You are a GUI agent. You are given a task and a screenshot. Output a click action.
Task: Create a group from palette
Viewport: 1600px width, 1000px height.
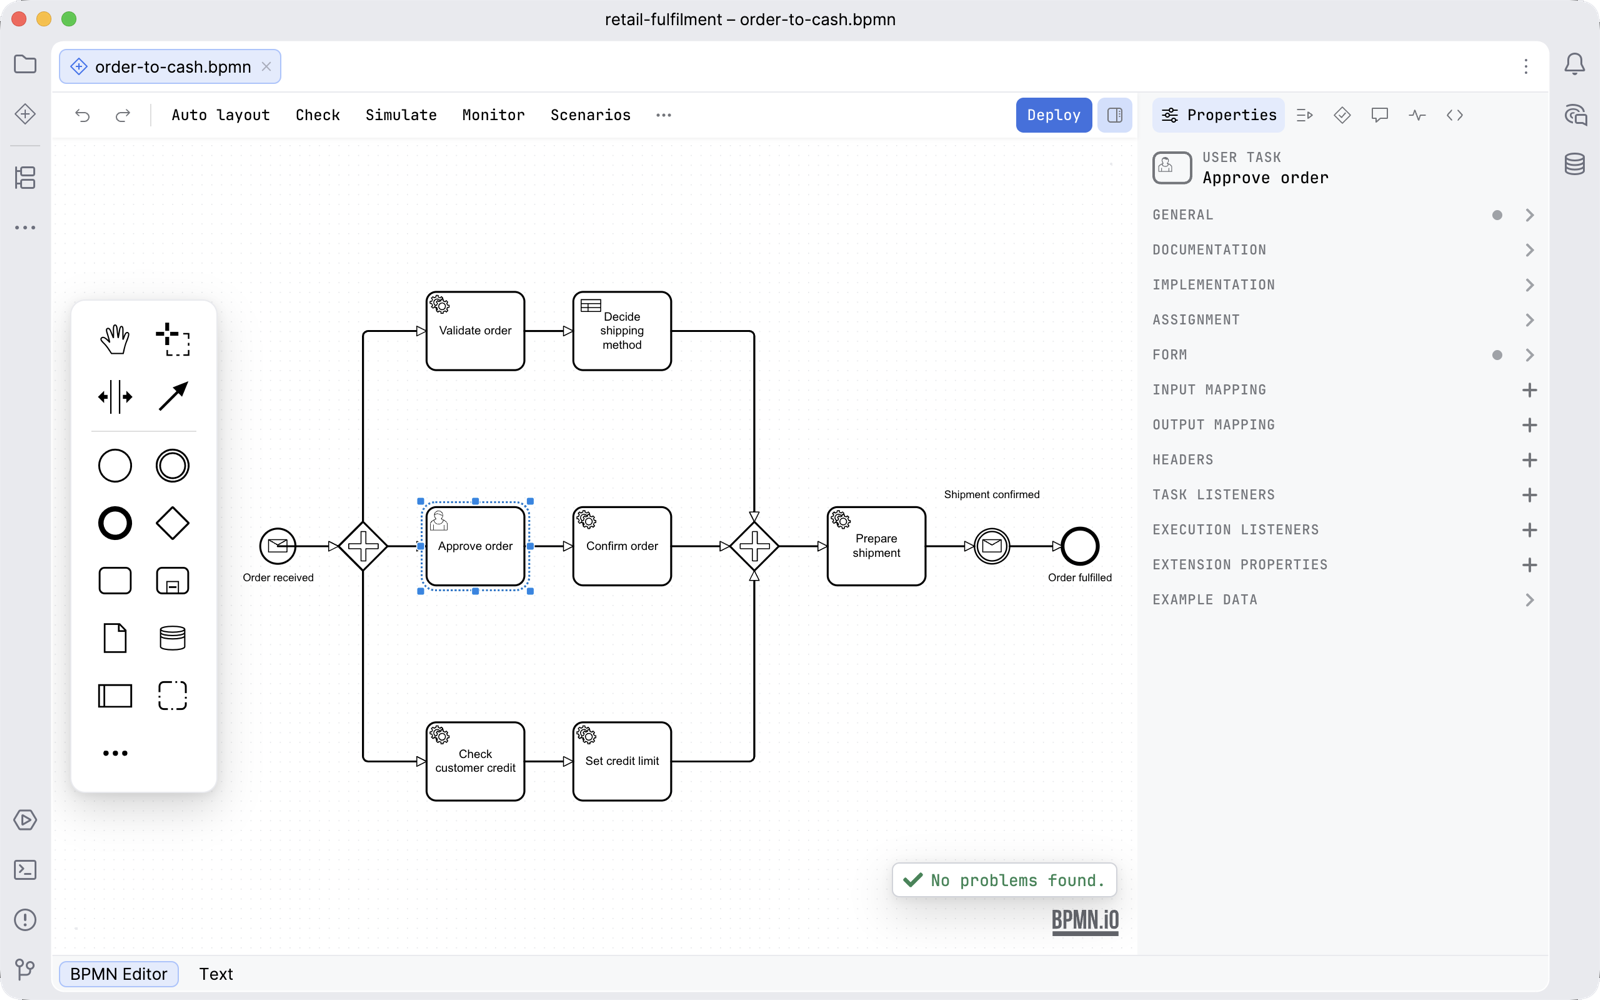coord(173,696)
